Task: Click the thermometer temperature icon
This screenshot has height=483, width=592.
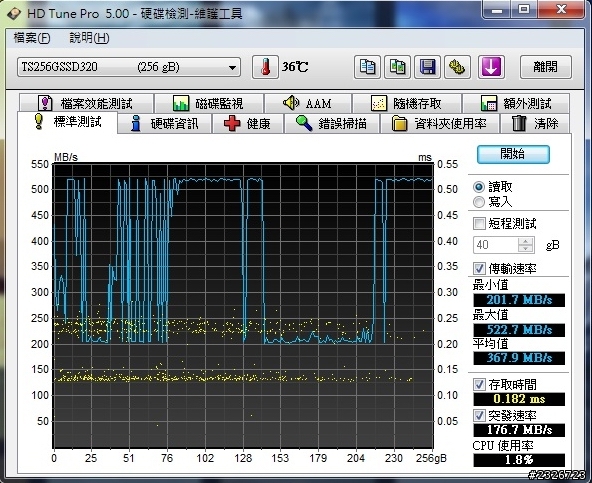Action: (265, 67)
